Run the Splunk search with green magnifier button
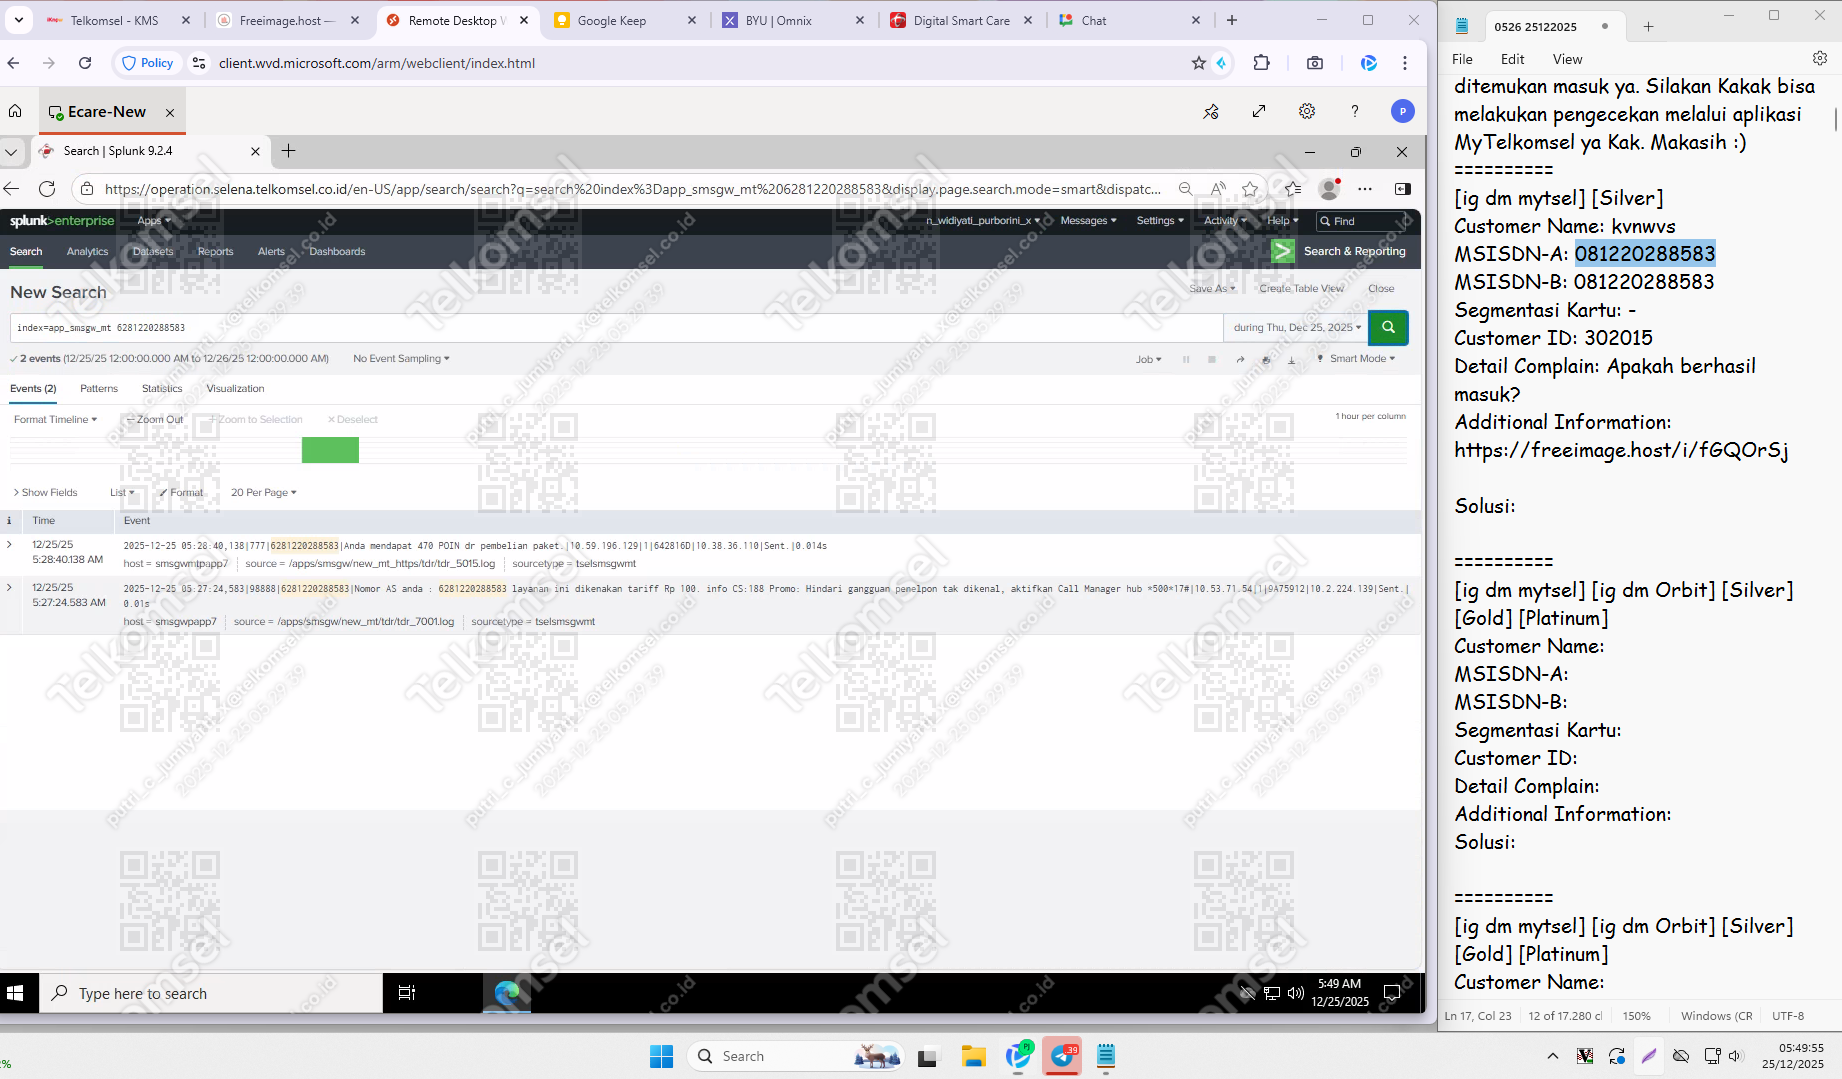 pyautogui.click(x=1388, y=327)
